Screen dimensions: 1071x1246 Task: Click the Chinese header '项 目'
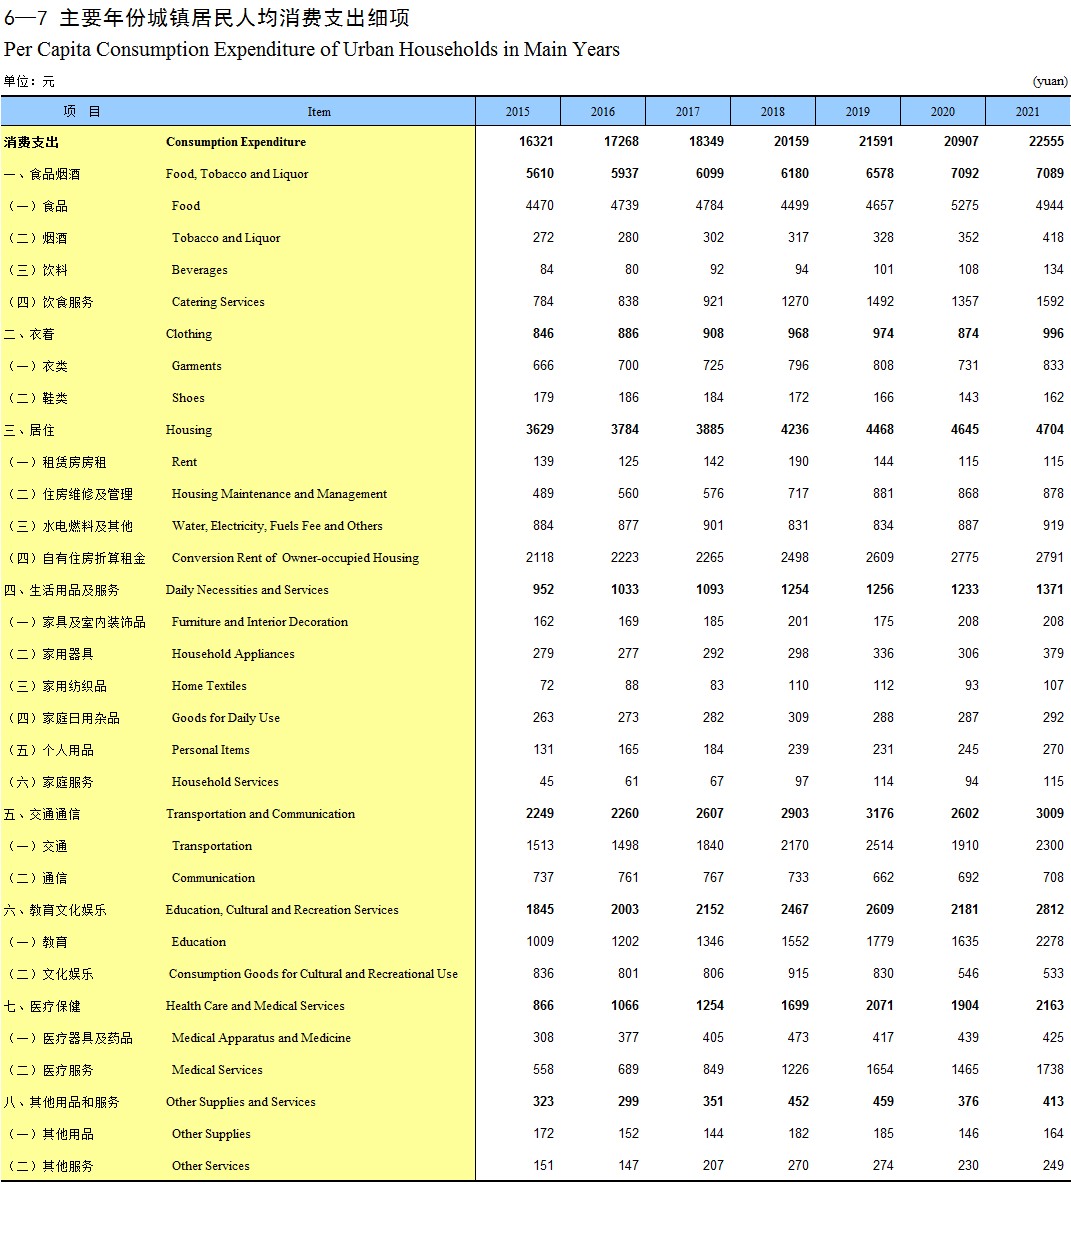click(x=82, y=111)
